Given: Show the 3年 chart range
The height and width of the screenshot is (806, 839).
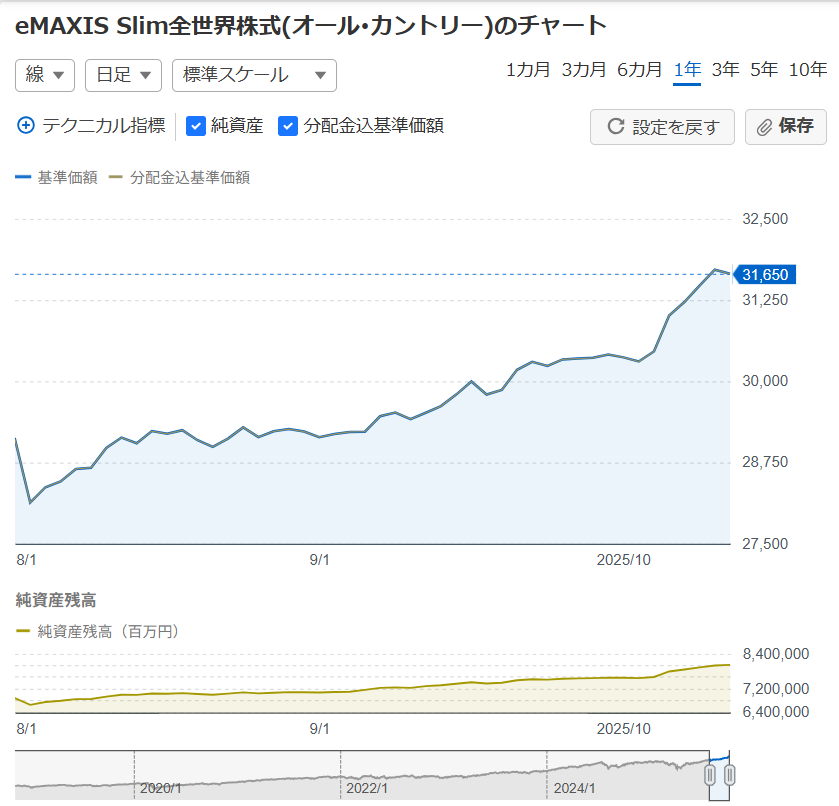Looking at the screenshot, I should pos(725,70).
